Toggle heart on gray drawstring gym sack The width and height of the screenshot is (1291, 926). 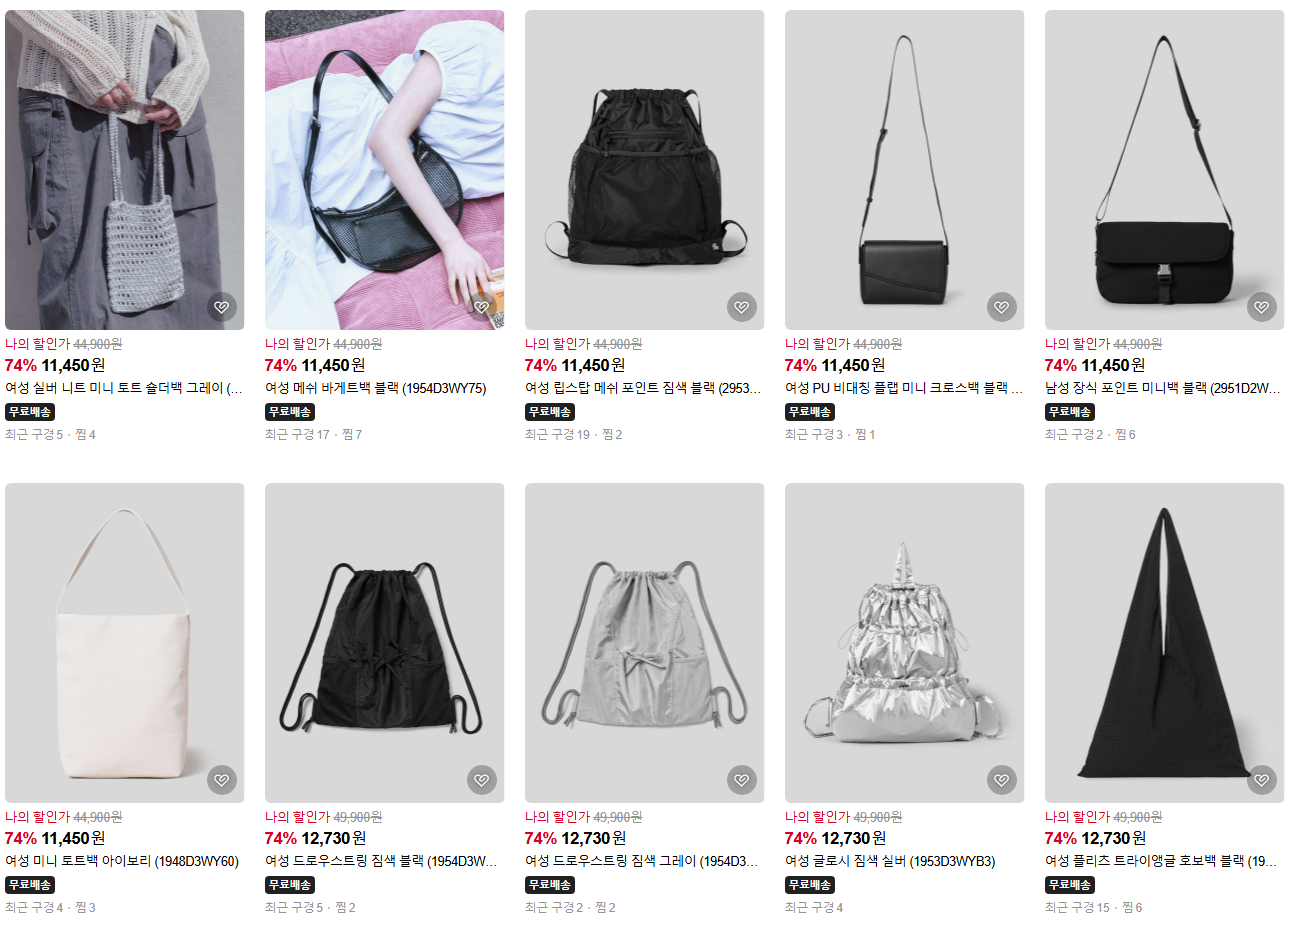(x=742, y=780)
